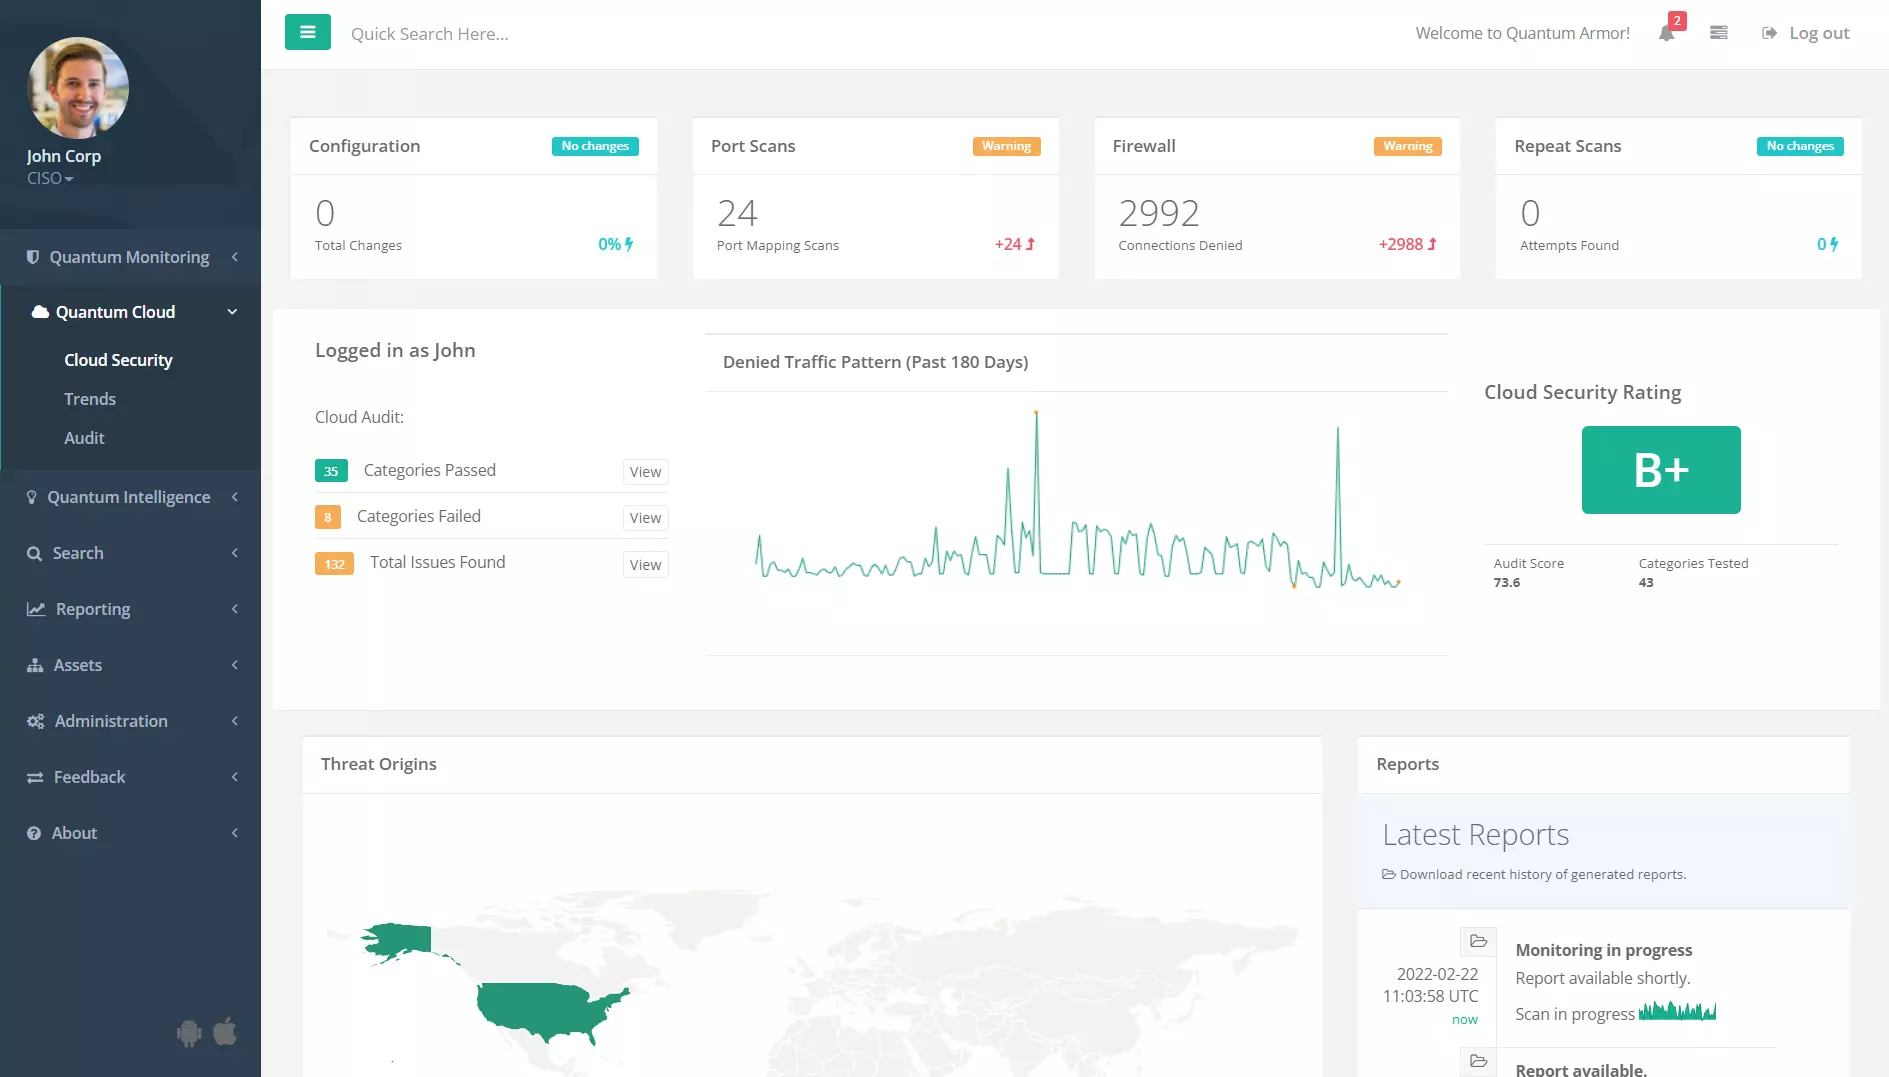
Task: Click the Android app icon
Action: [189, 1032]
